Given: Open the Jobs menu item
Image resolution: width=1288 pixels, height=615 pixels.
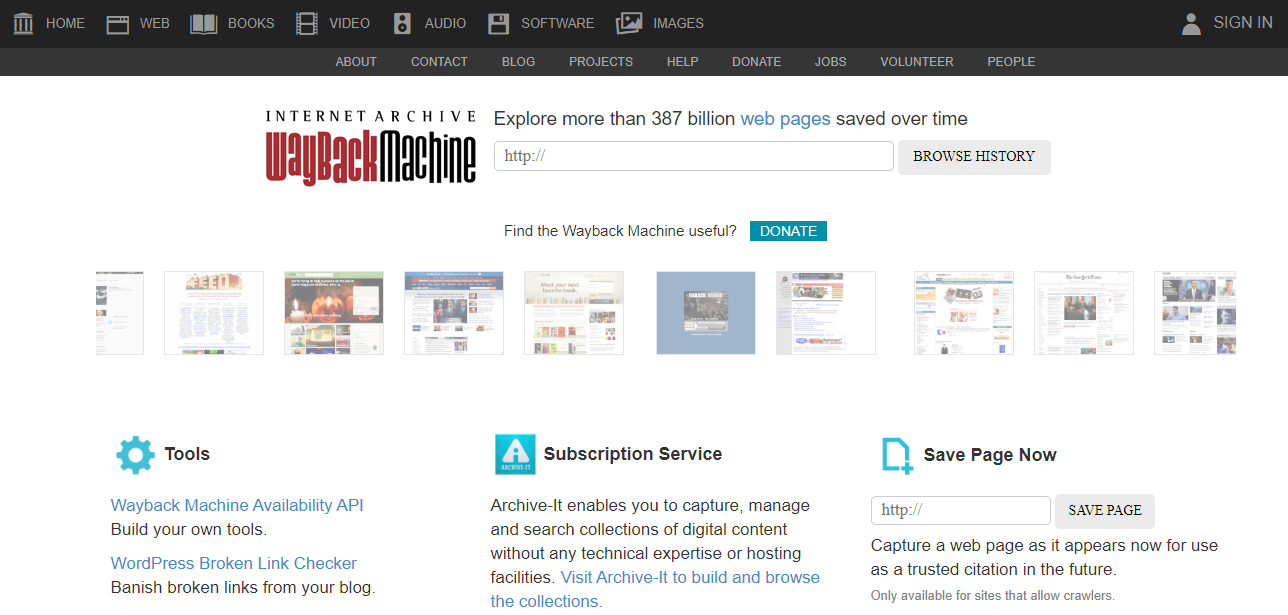Looking at the screenshot, I should (830, 62).
